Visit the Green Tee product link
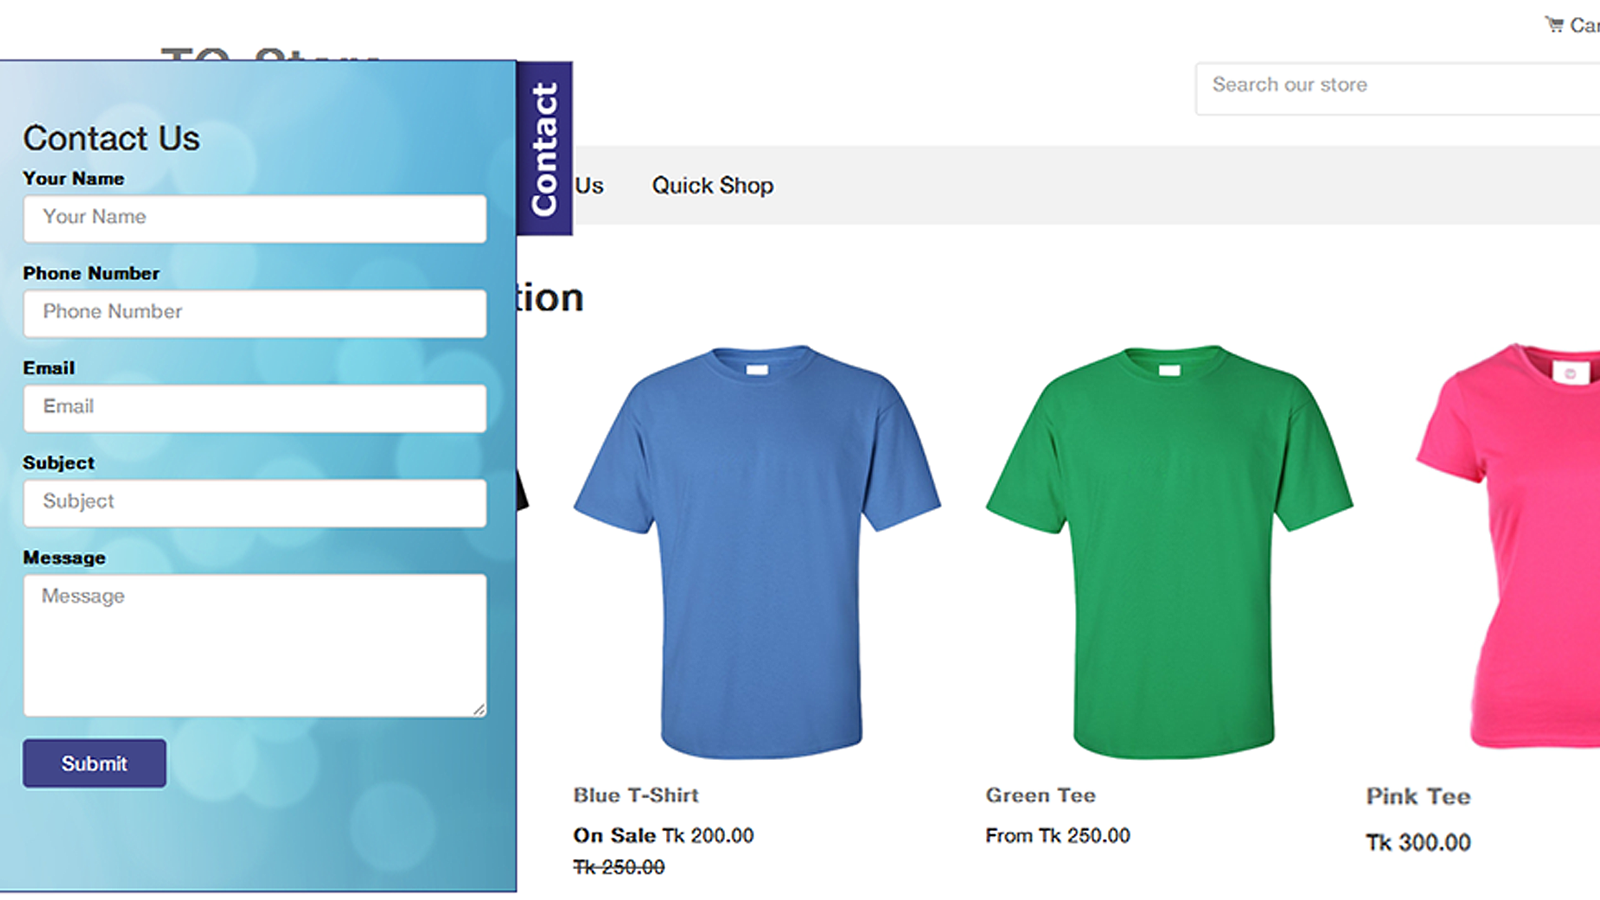1600x900 pixels. (x=1041, y=795)
